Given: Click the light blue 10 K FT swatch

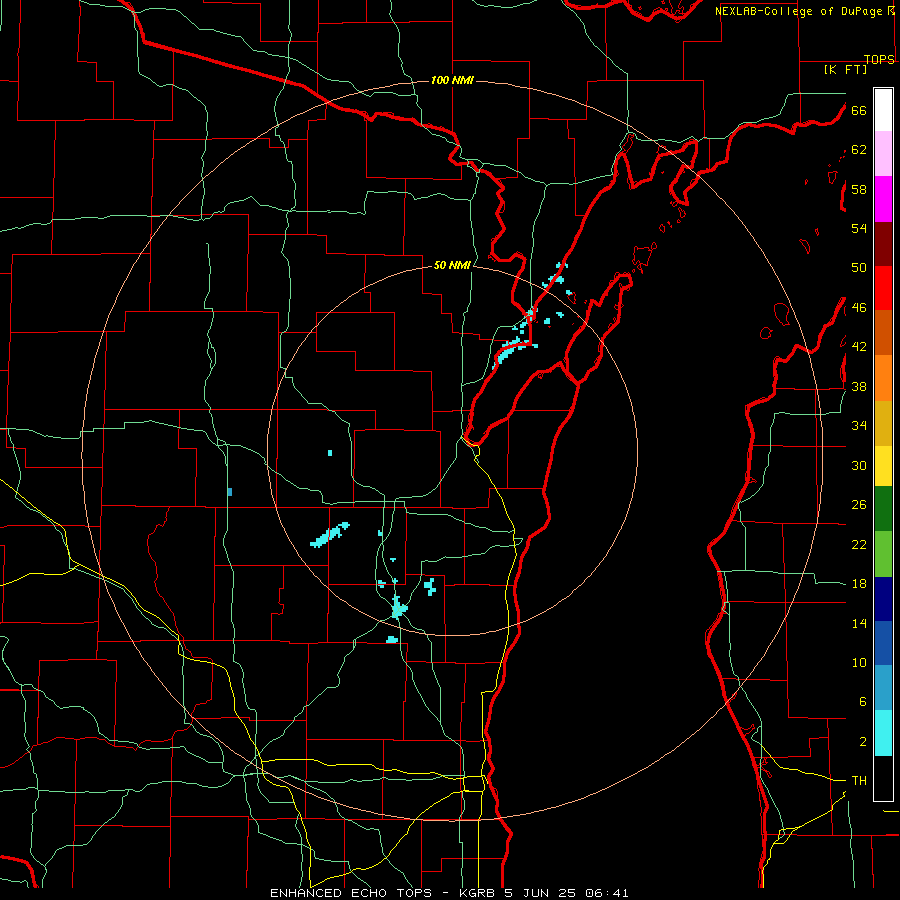Looking at the screenshot, I should pos(883,688).
